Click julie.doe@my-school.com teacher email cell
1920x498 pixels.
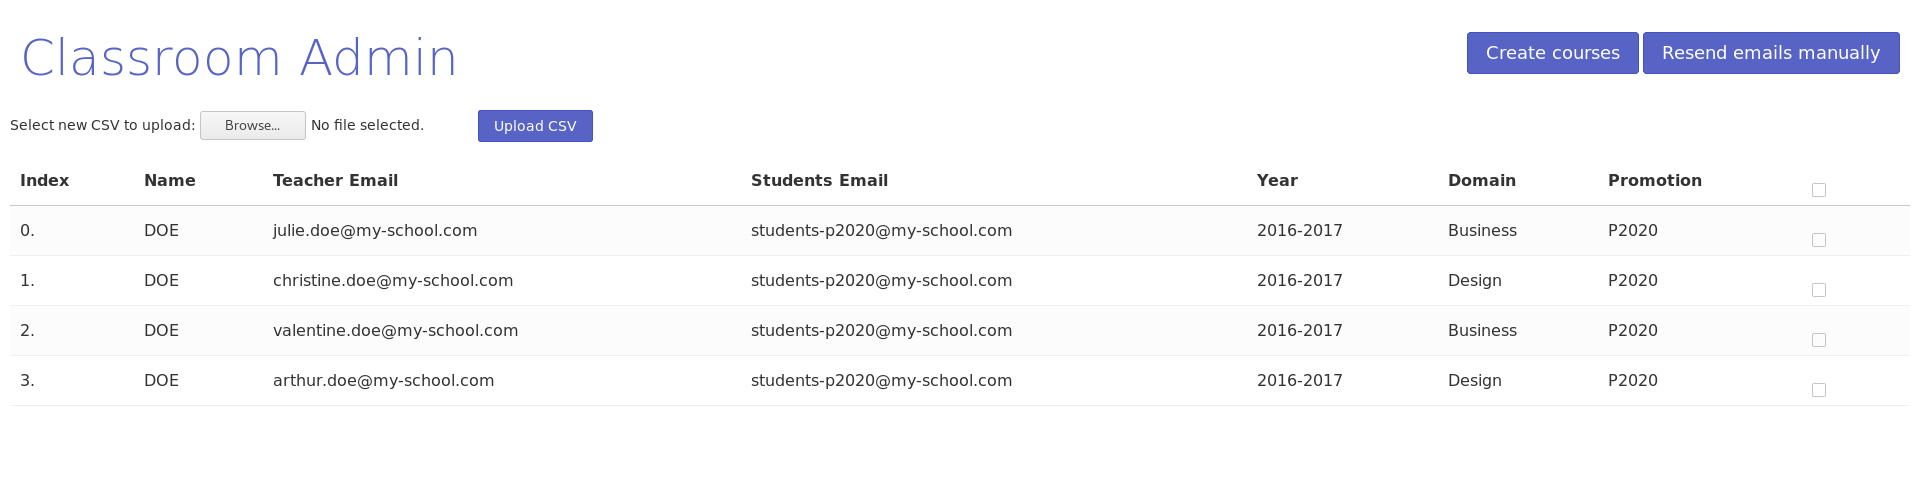point(375,231)
